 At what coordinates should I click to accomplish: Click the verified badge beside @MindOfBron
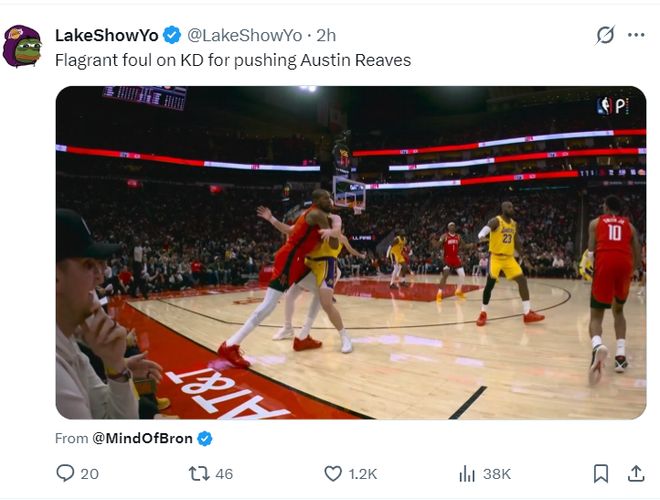click(205, 438)
